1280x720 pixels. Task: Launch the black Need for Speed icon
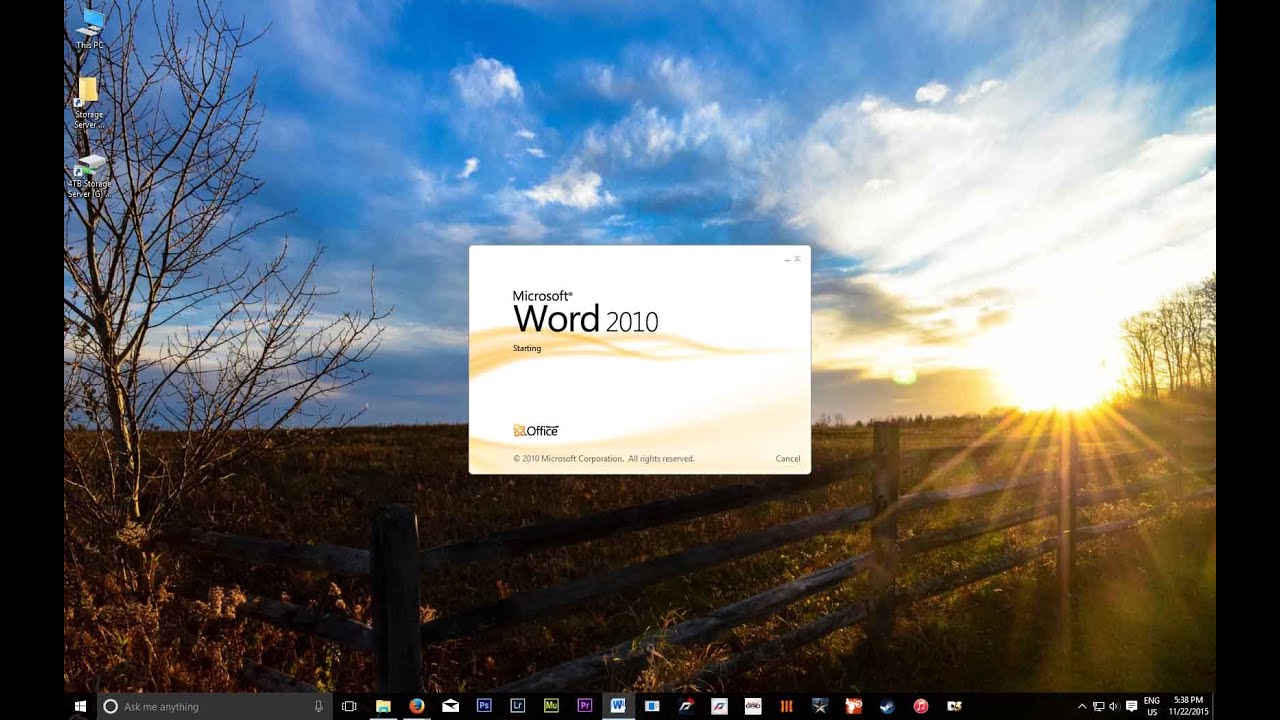[x=686, y=706]
